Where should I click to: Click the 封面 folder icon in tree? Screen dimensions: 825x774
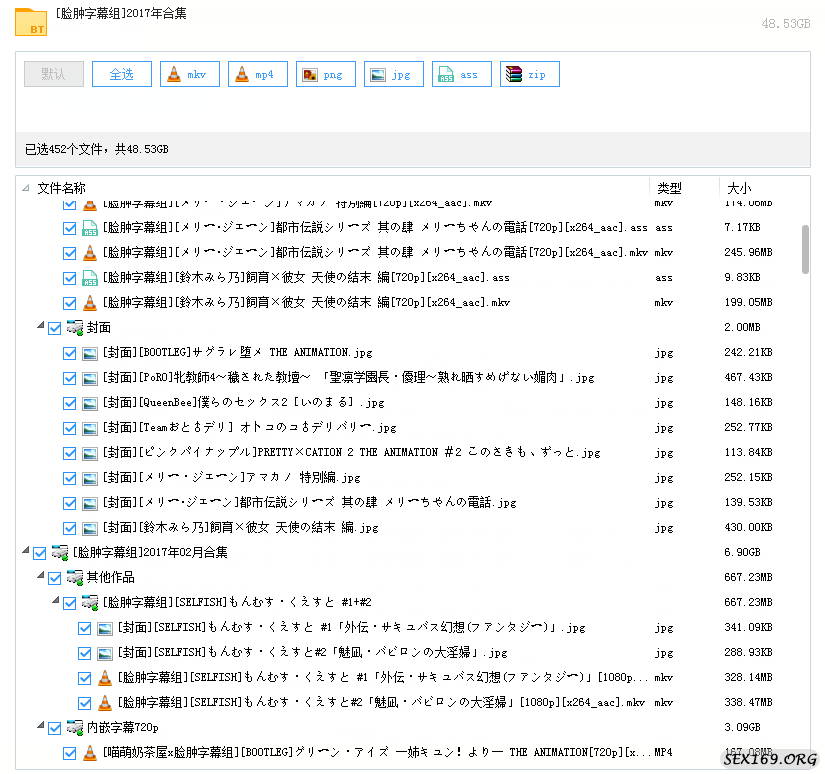click(x=75, y=328)
